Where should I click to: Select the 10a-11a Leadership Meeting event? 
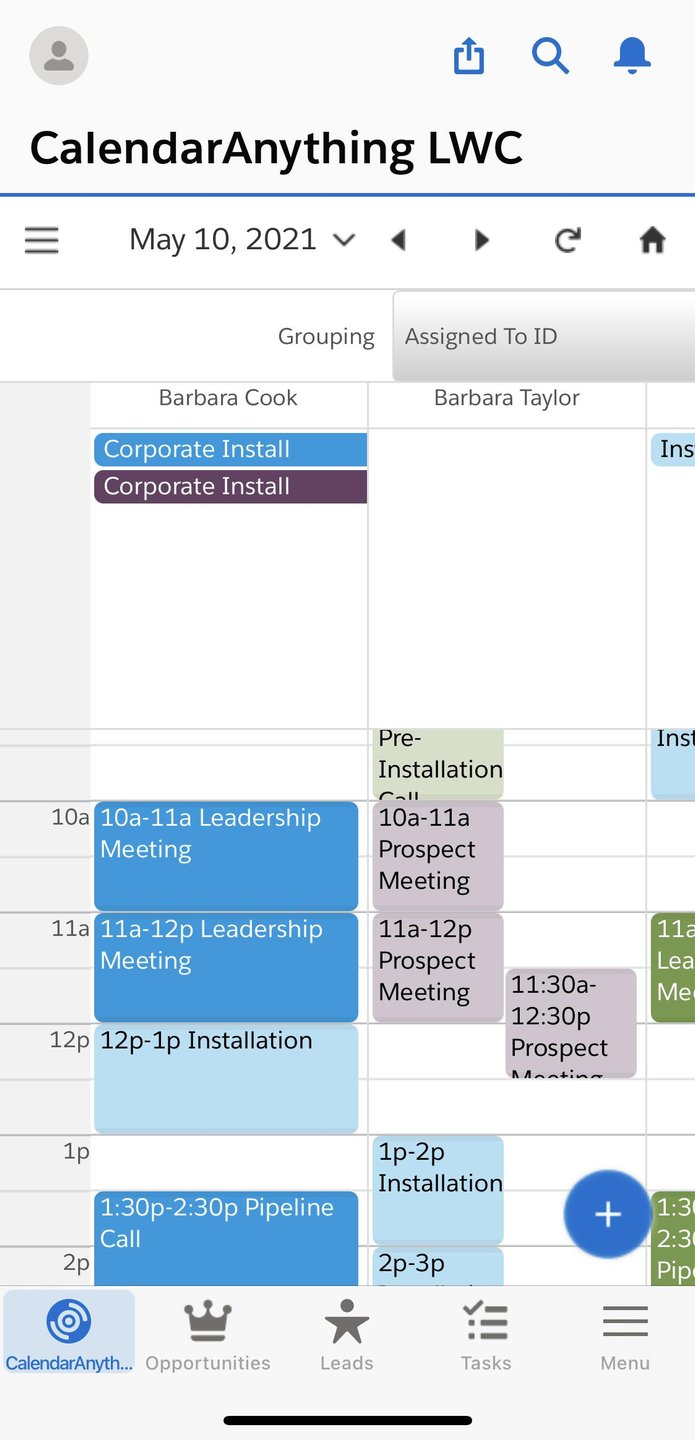[x=226, y=855]
